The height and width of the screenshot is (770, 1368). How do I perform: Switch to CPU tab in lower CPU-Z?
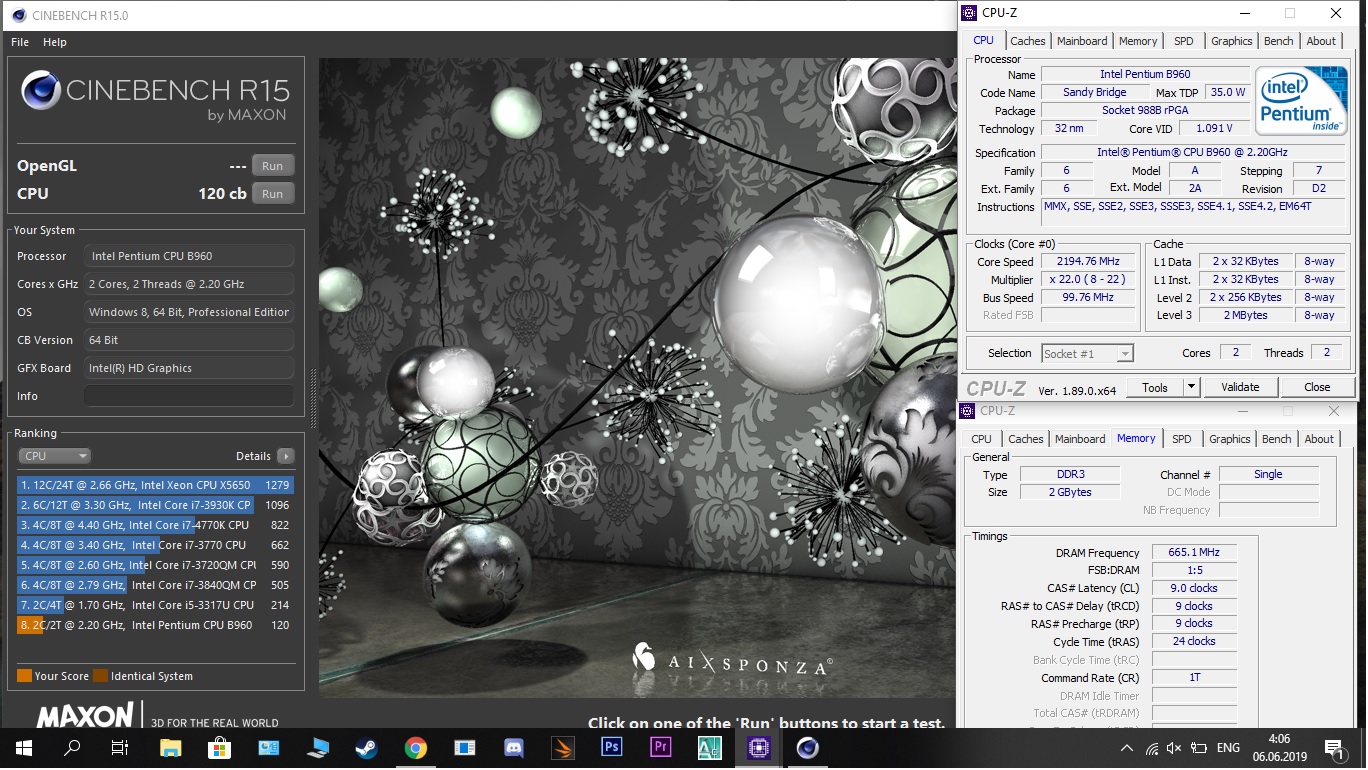982,439
